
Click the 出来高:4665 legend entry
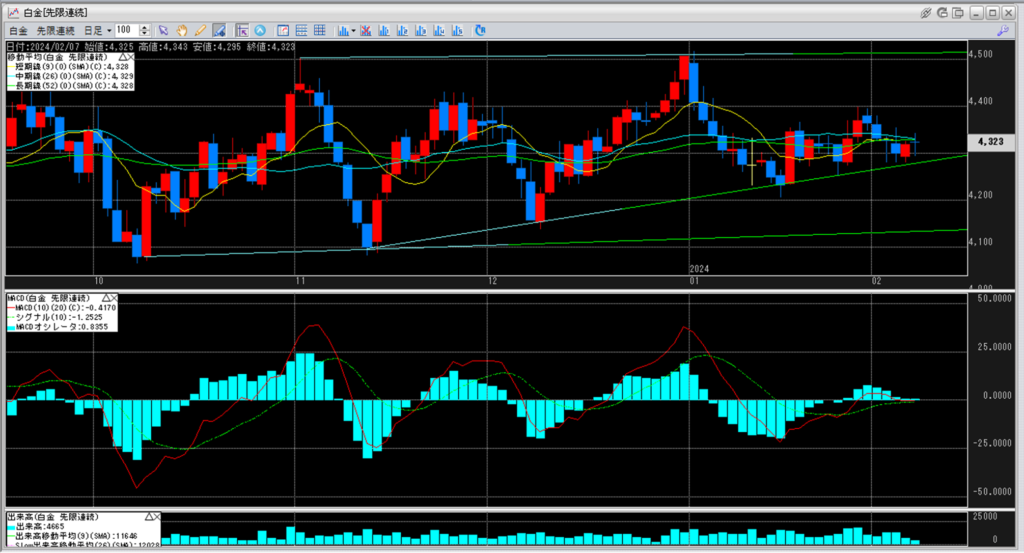point(36,526)
